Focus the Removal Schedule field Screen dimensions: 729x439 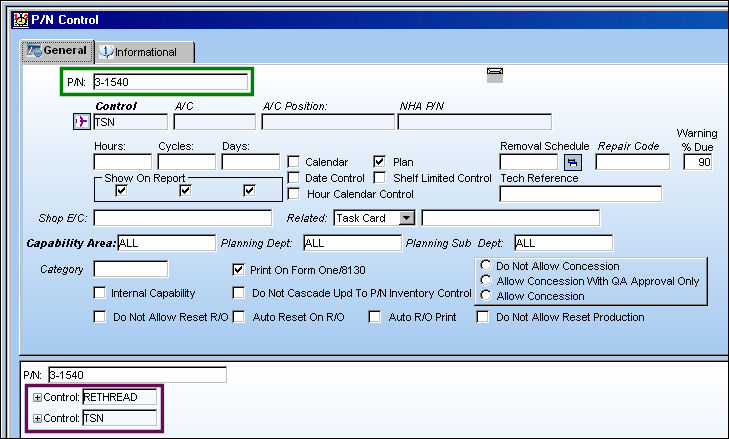[529, 162]
